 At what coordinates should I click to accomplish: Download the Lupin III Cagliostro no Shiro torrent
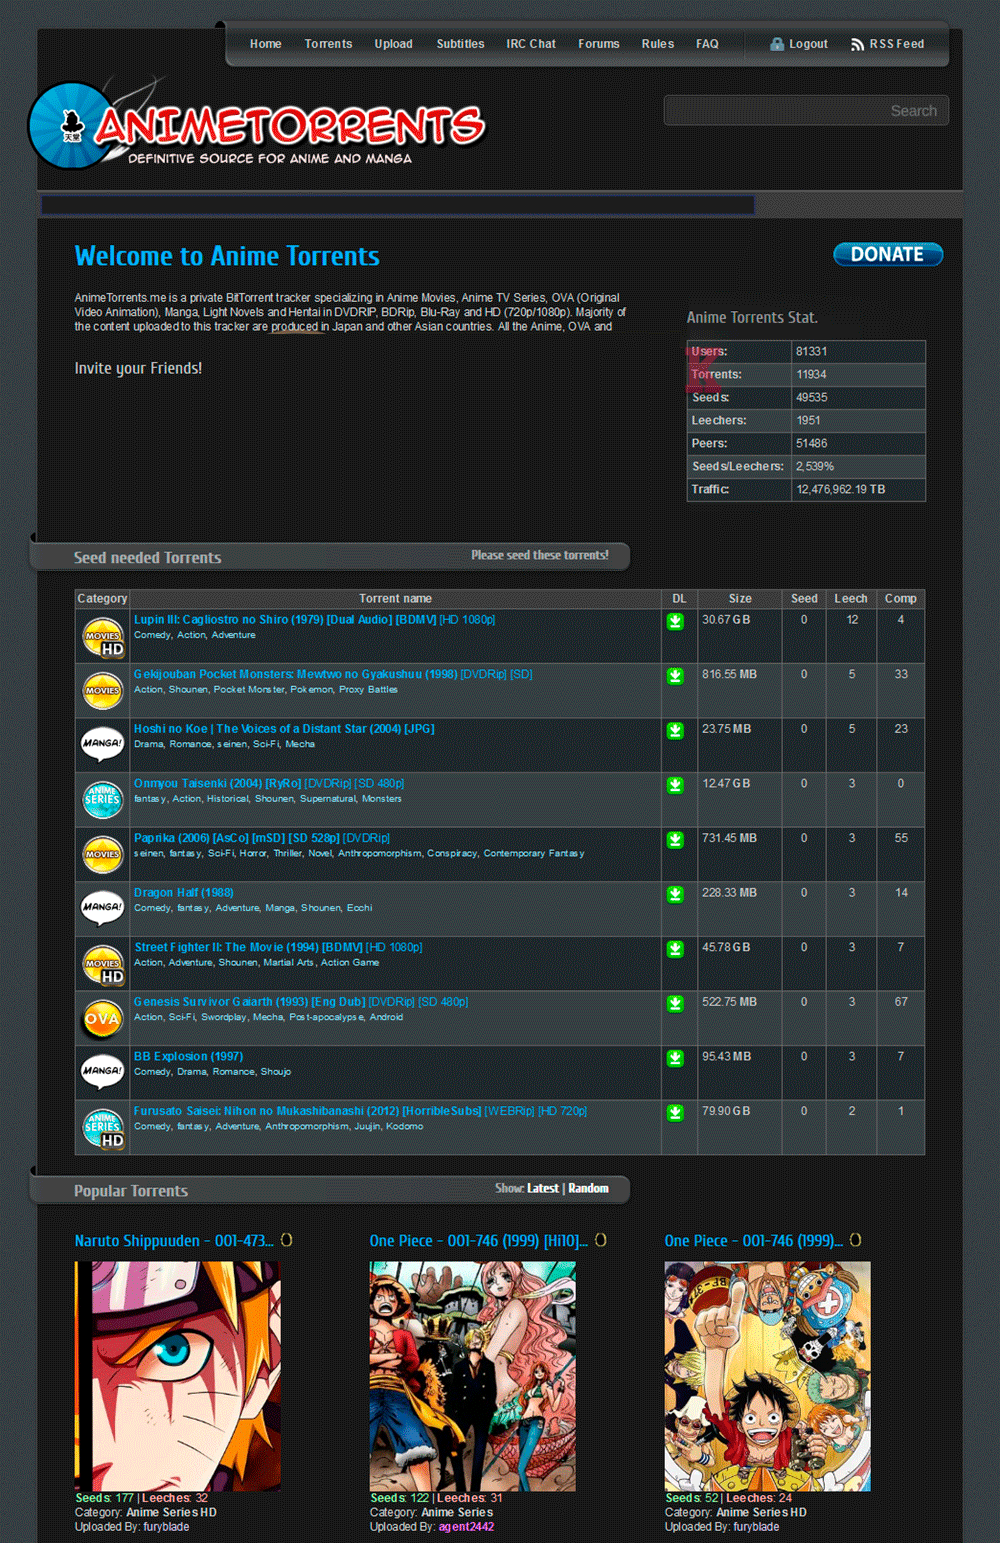(x=675, y=621)
